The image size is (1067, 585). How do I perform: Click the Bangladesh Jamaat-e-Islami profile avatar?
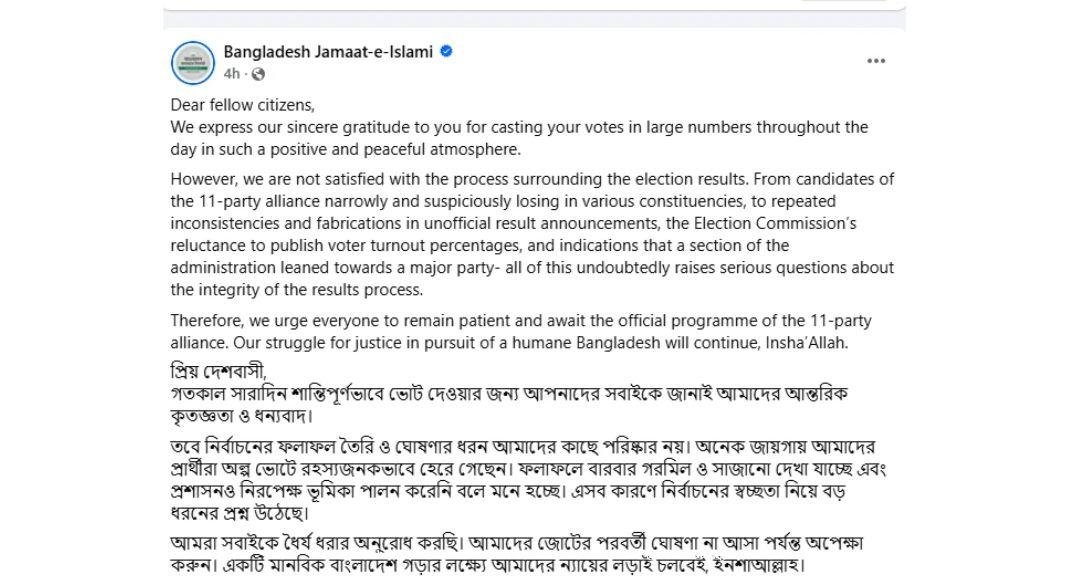(x=192, y=62)
